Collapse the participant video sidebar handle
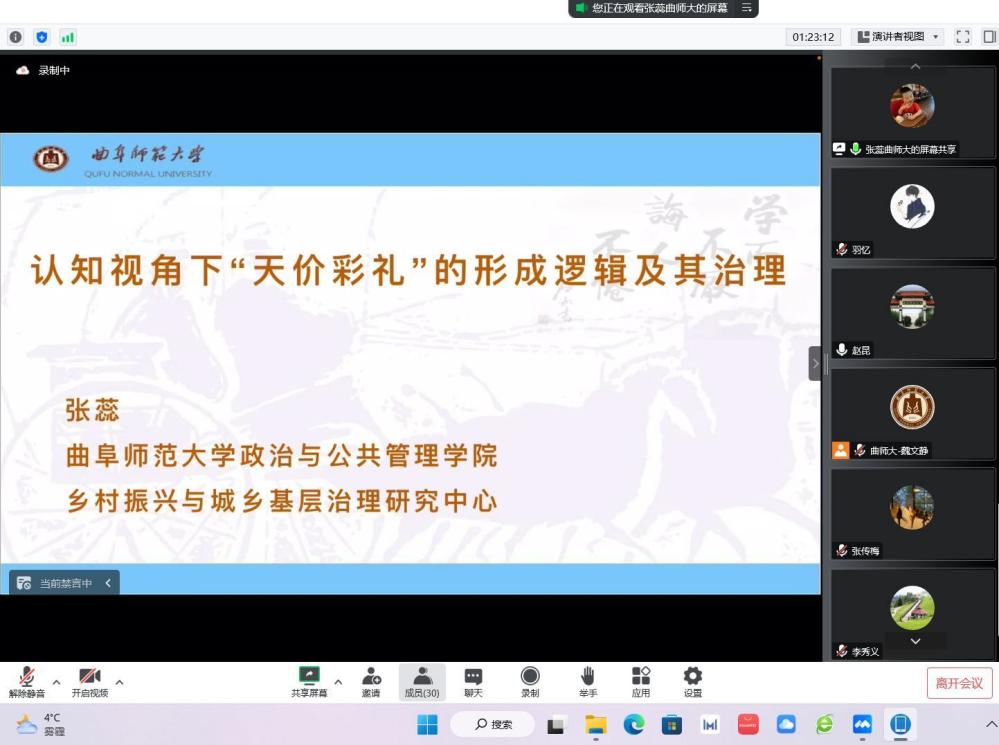Screen dimensions: 999x745 click(814, 363)
